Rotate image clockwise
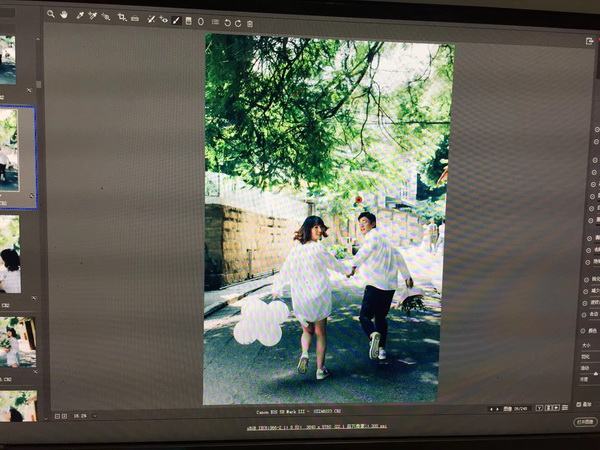Screen dimensions: 600x450 coord(238,23)
